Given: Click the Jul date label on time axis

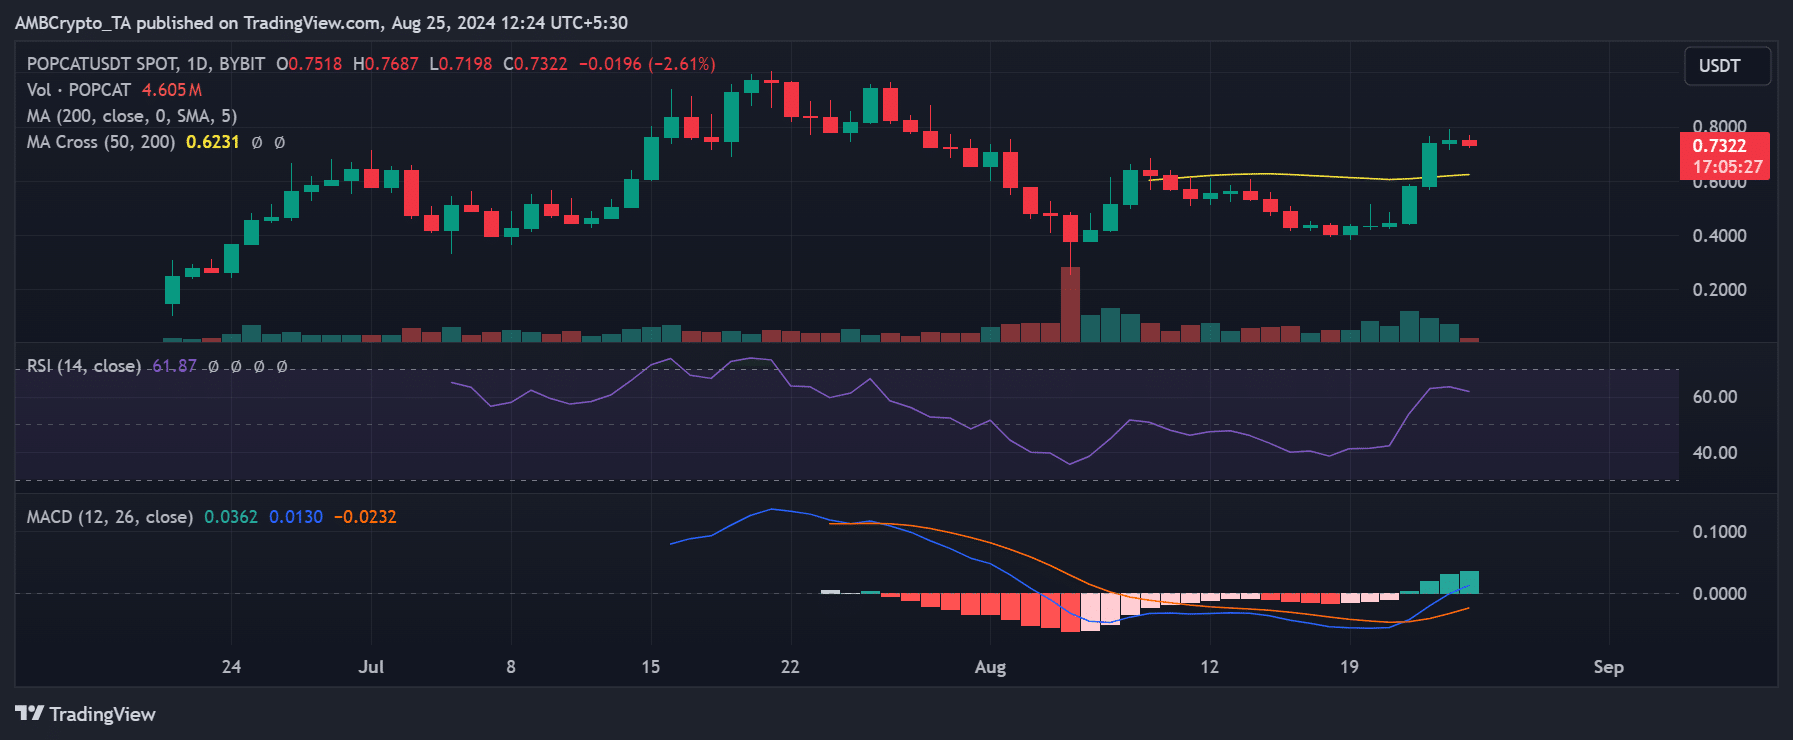Looking at the screenshot, I should click(x=371, y=667).
